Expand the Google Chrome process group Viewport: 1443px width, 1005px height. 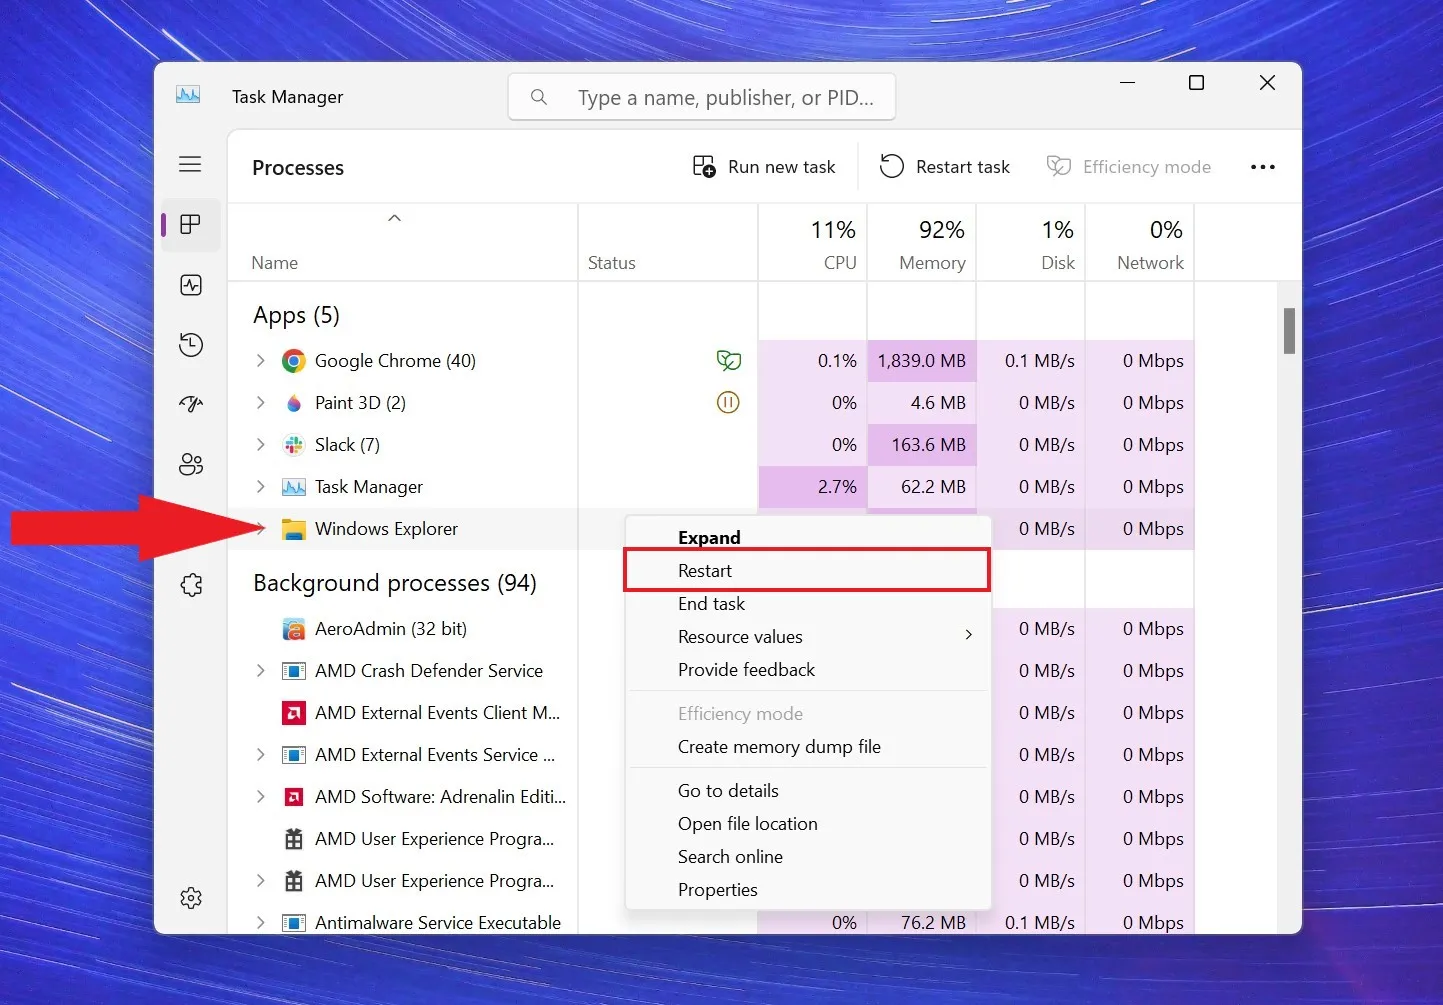click(x=261, y=361)
